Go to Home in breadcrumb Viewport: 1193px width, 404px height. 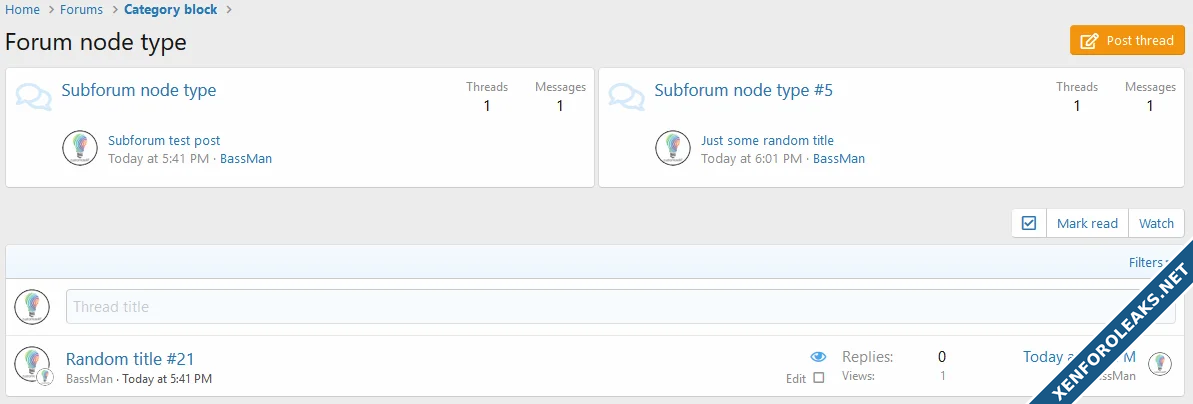(x=22, y=10)
